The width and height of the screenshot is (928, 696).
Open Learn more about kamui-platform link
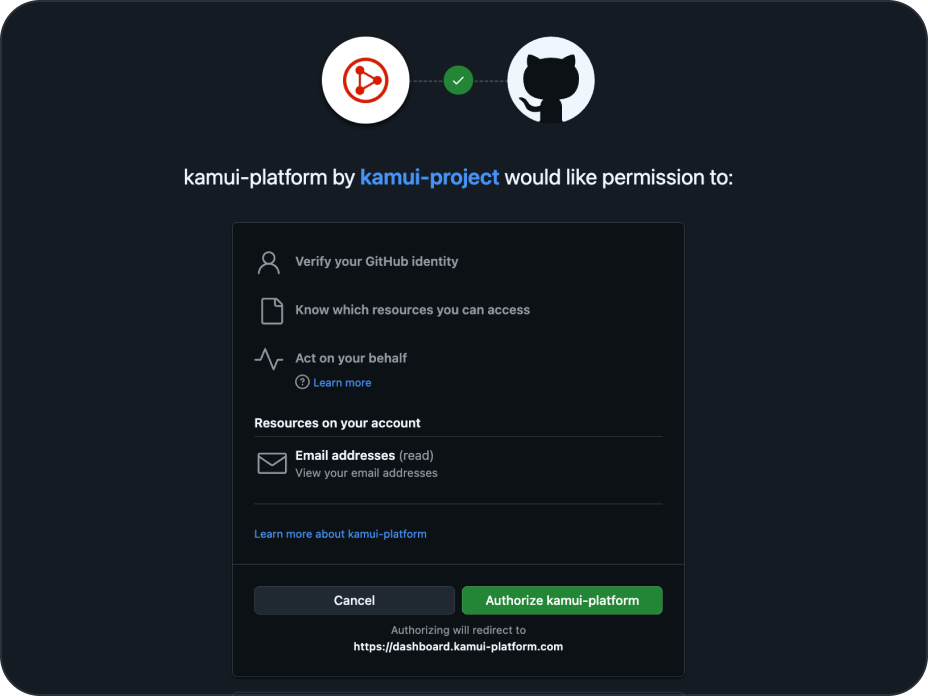point(340,534)
